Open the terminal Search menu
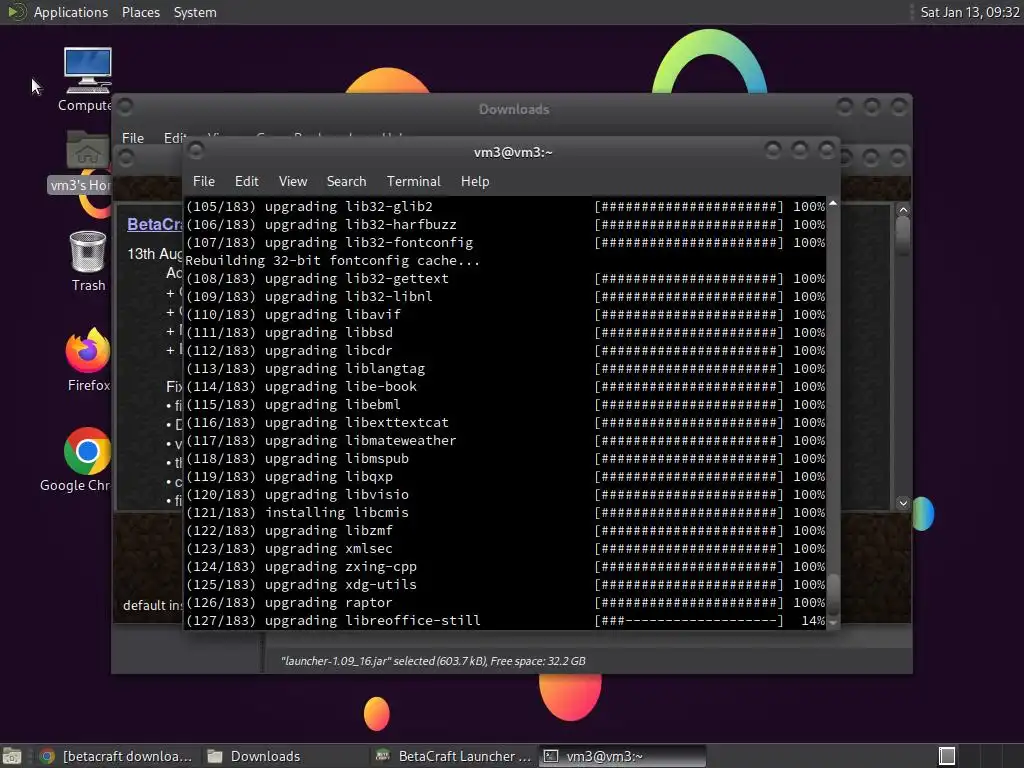Screen dimensions: 1024x768 [346, 182]
